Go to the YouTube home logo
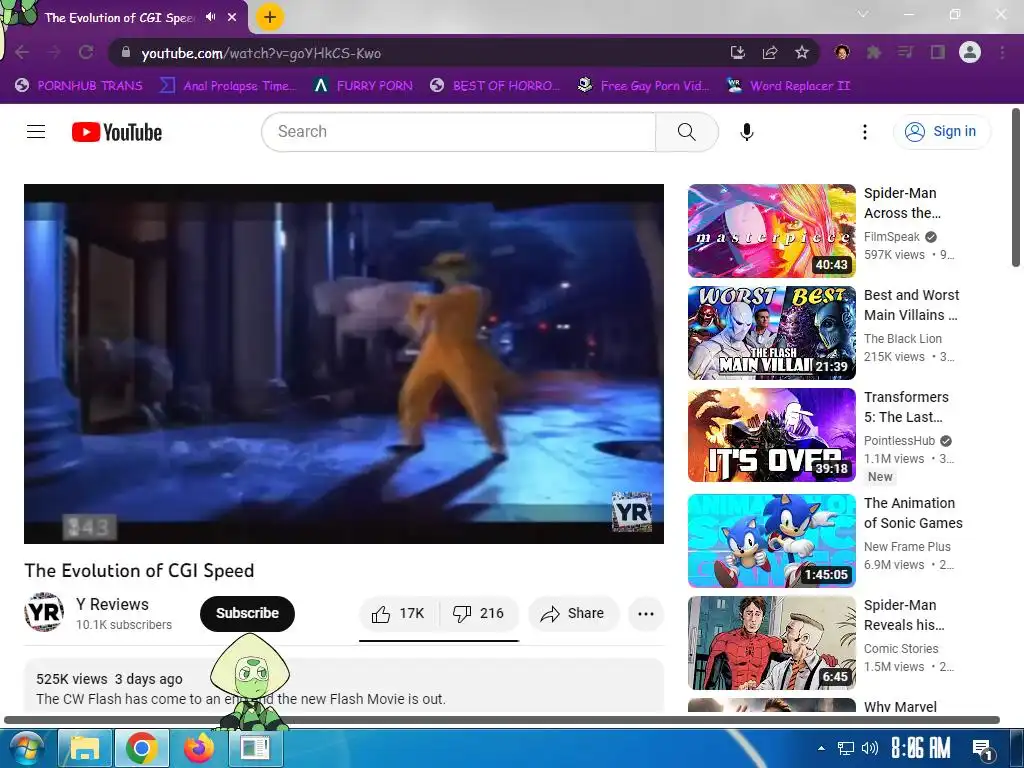 coord(117,132)
